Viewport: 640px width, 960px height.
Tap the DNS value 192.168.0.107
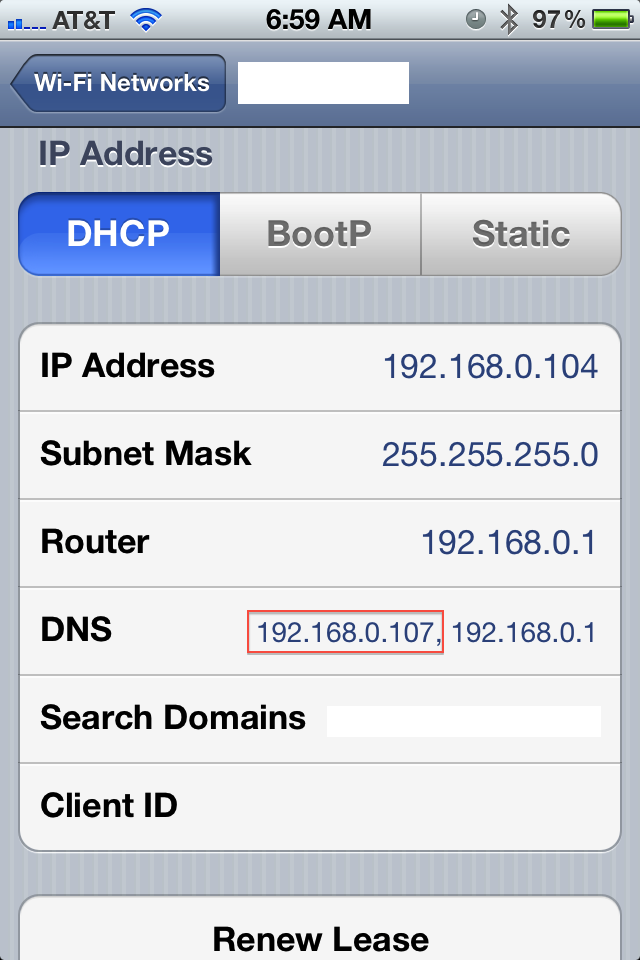pyautogui.click(x=345, y=632)
